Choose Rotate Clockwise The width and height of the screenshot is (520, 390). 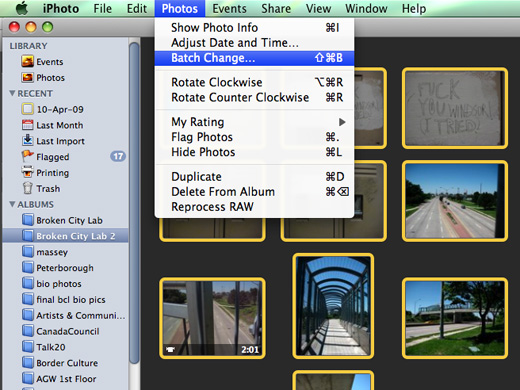[x=255, y=82]
